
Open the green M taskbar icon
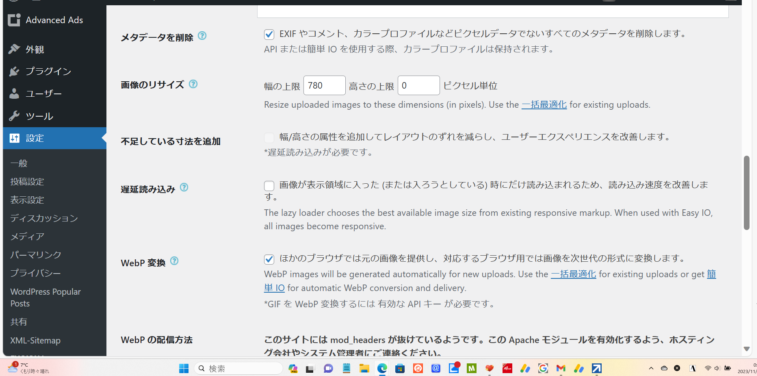(x=471, y=368)
